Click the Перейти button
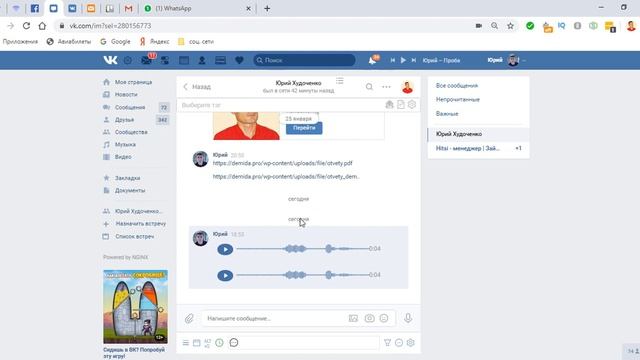The width and height of the screenshot is (640, 360). (x=304, y=128)
